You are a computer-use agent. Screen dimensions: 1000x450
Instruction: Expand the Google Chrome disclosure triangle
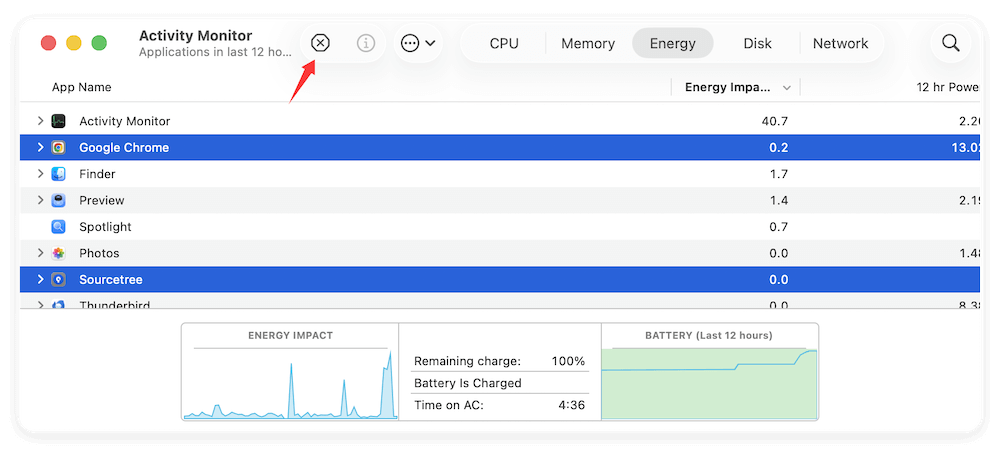[40, 148]
